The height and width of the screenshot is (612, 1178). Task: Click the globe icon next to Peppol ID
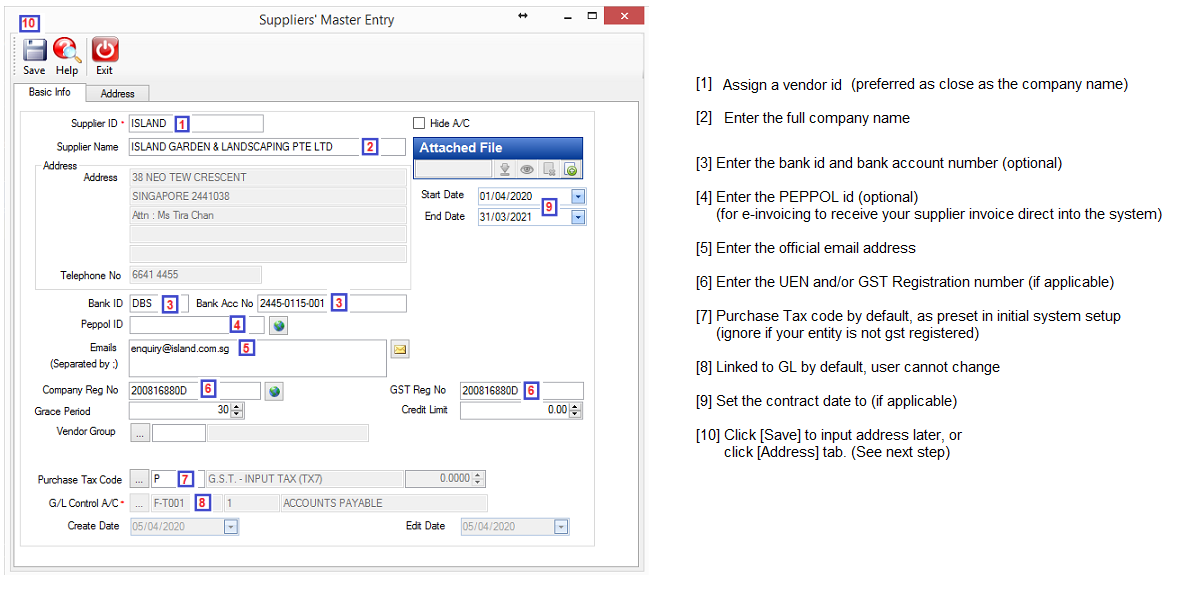[279, 325]
